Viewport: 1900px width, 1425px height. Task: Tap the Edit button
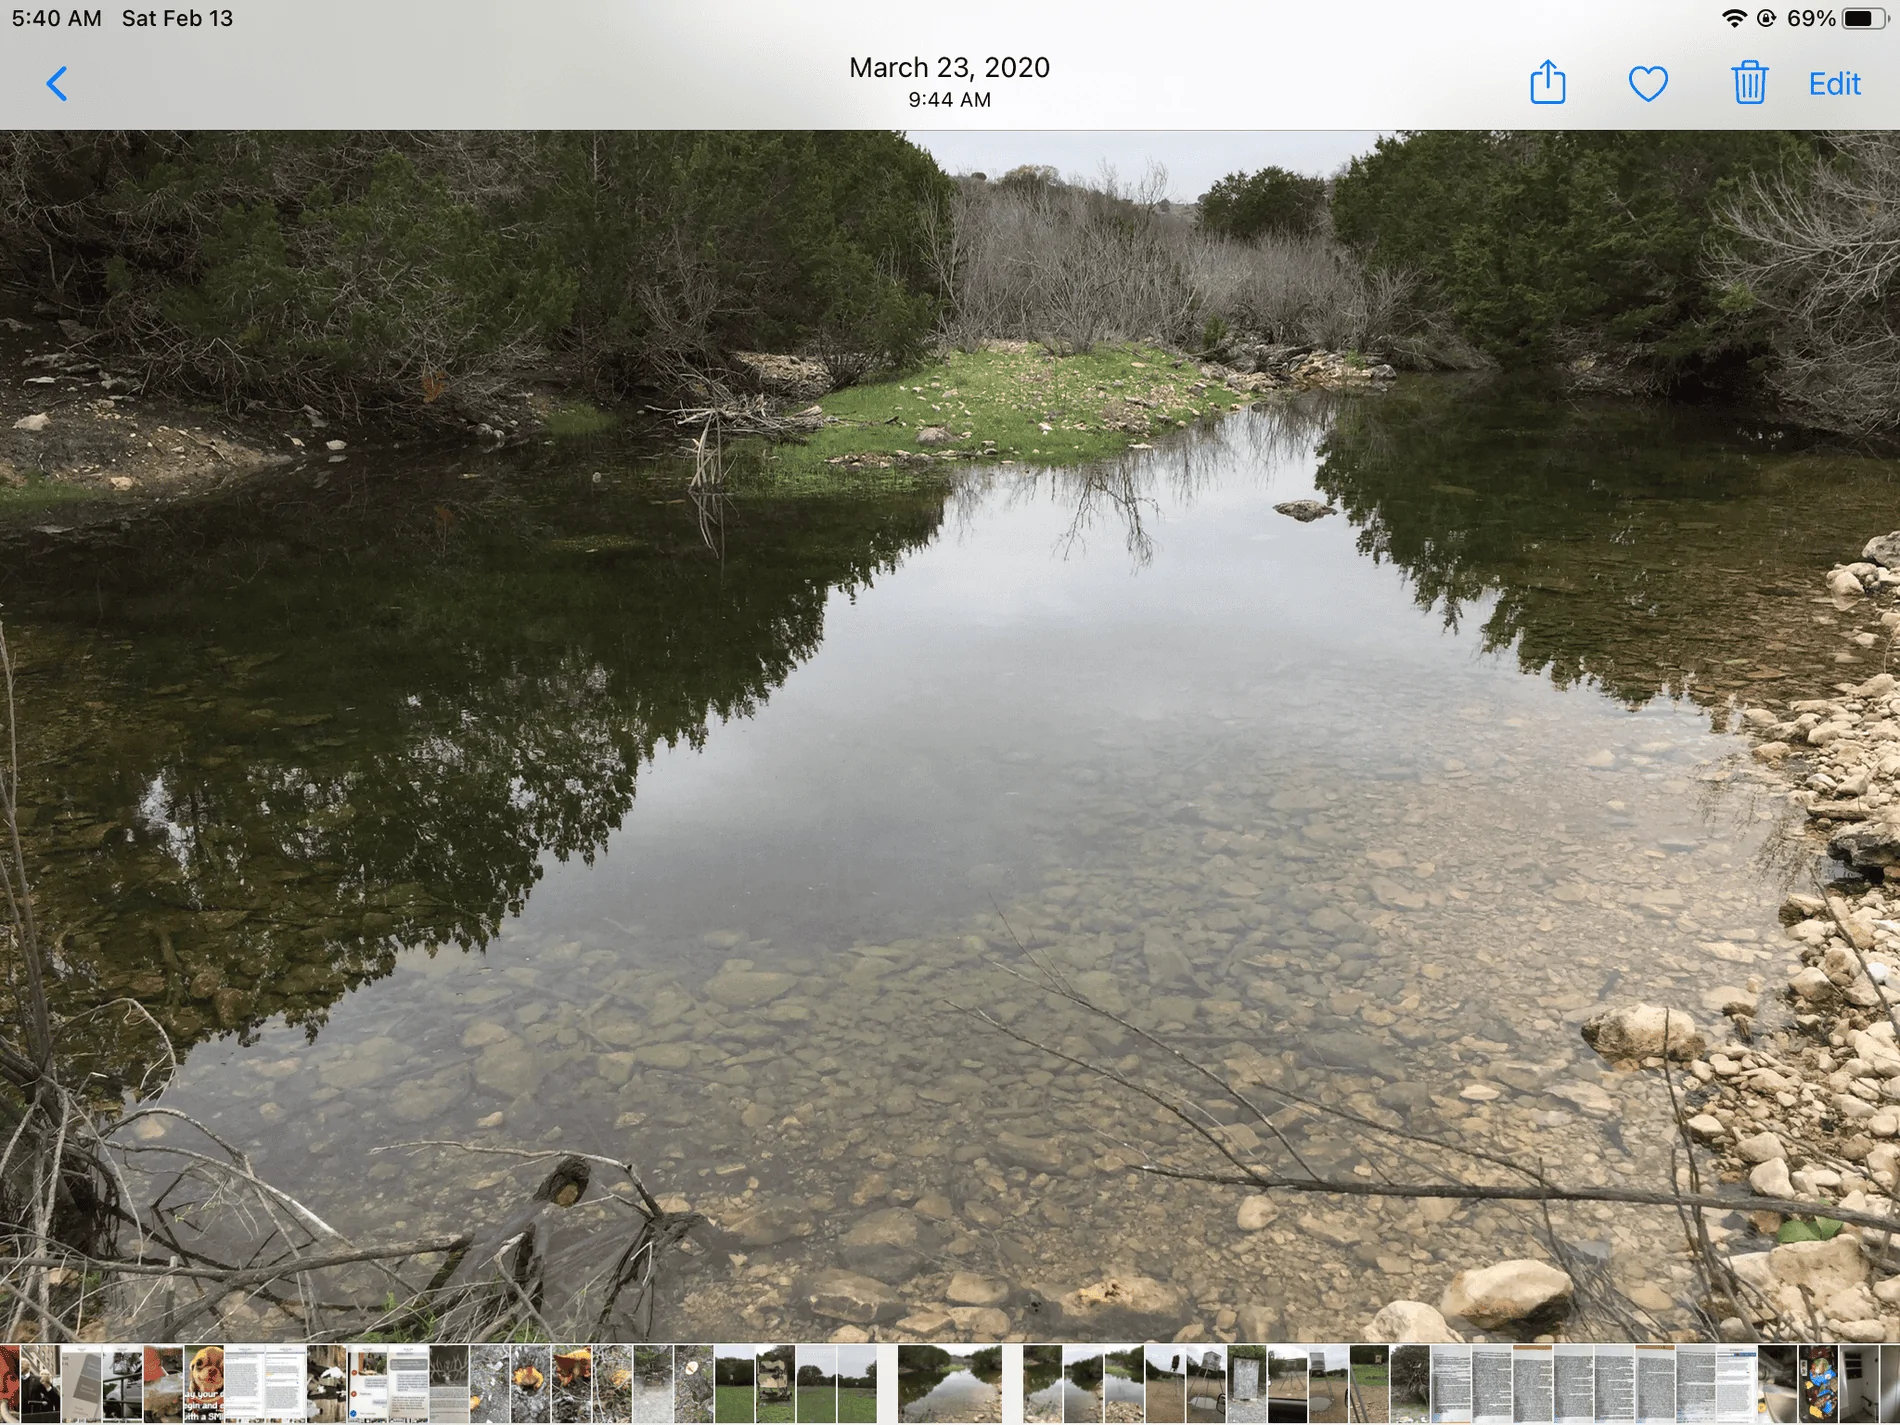point(1834,84)
